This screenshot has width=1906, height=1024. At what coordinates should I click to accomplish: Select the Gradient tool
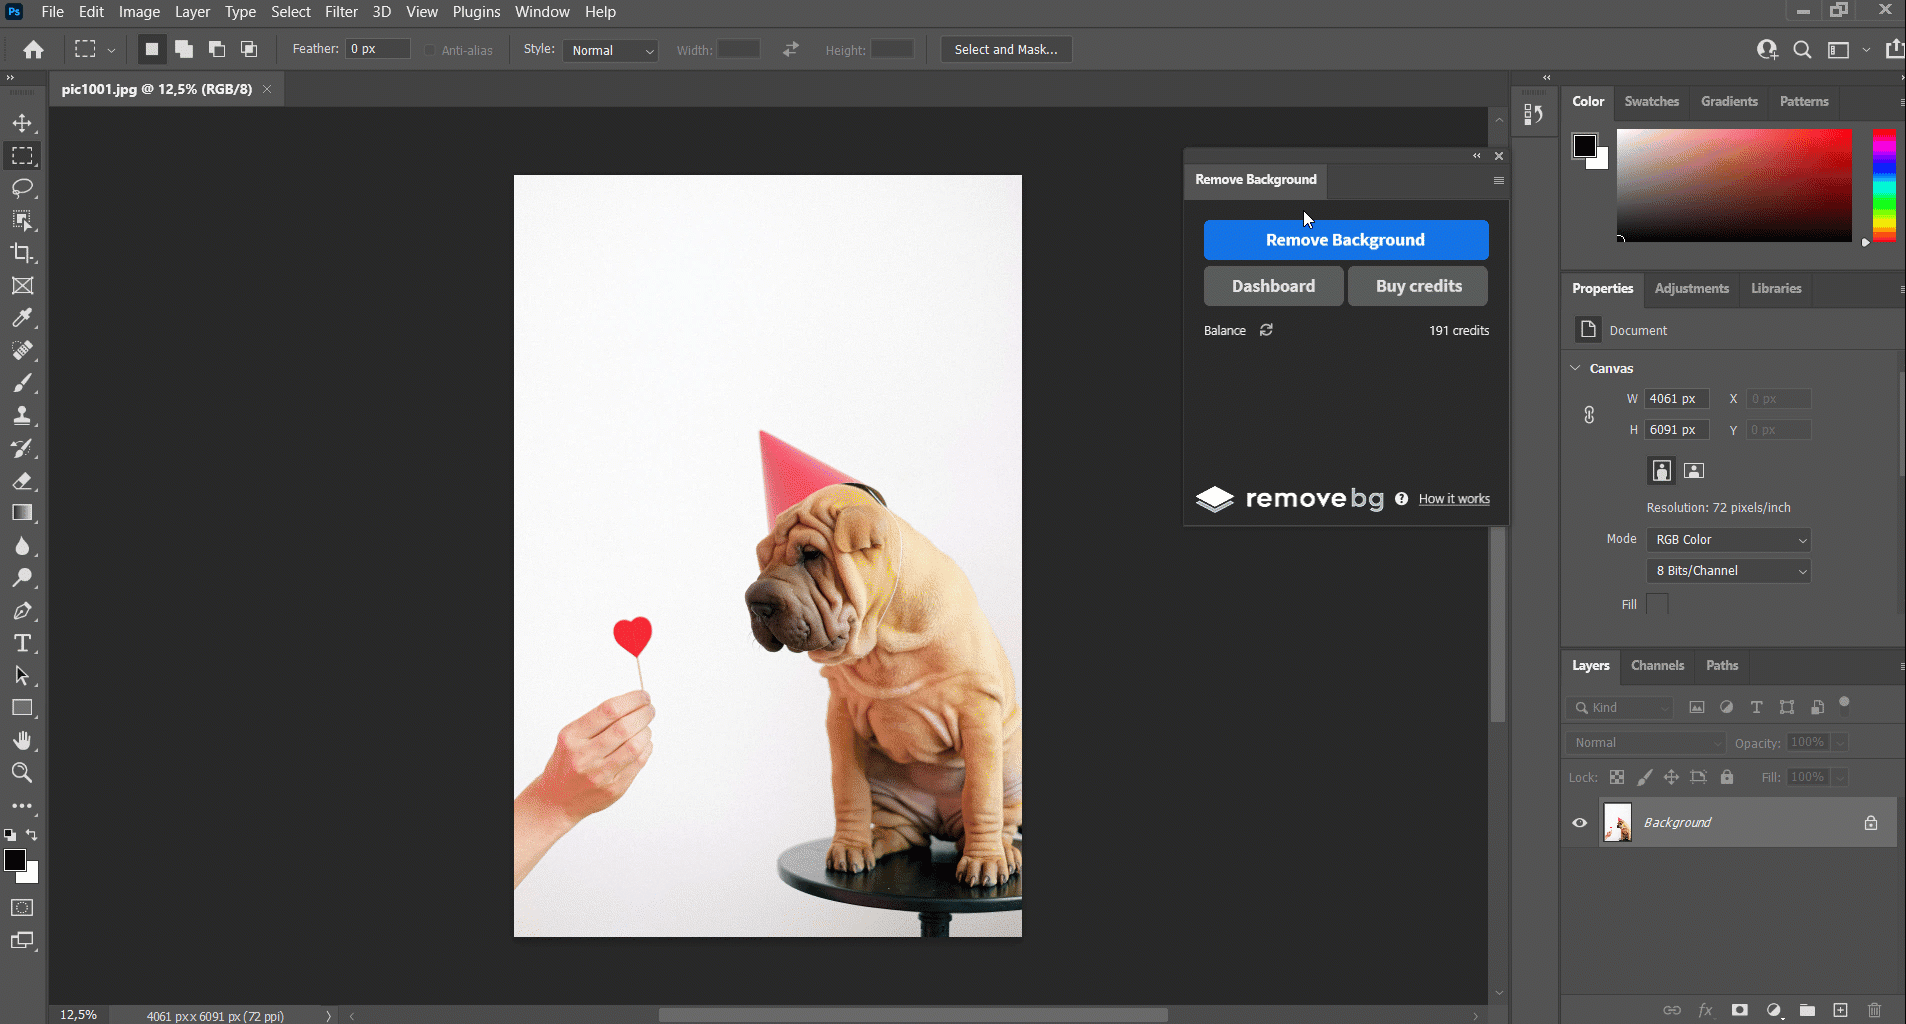[22, 513]
